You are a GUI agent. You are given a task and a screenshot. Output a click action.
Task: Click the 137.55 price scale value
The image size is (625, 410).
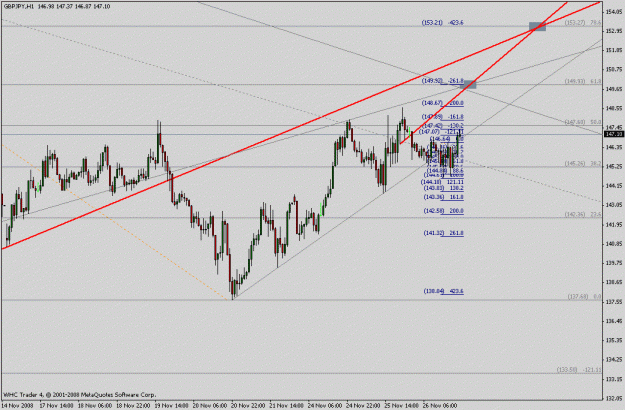click(614, 302)
